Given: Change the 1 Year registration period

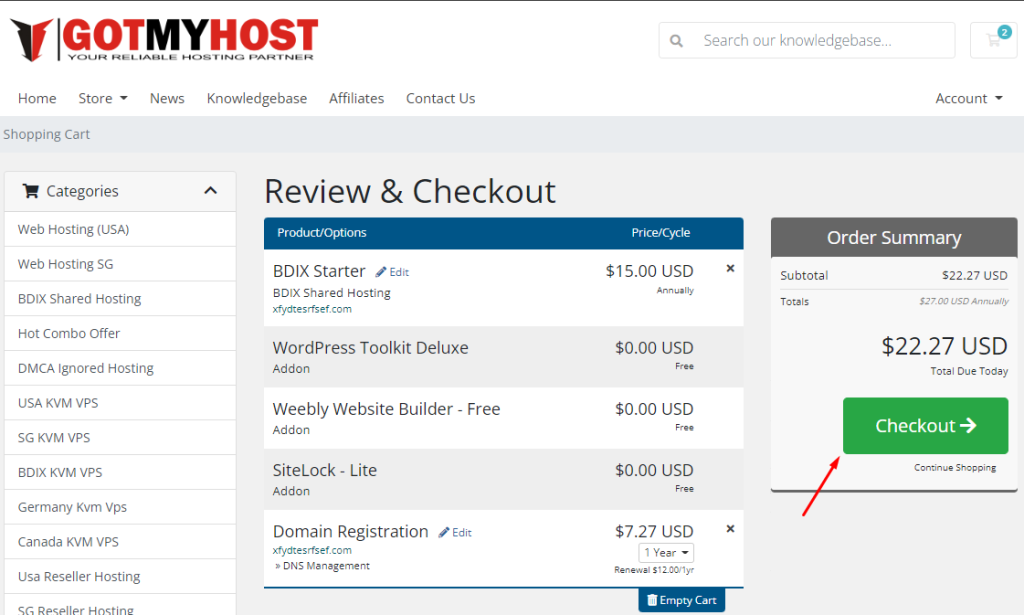Looking at the screenshot, I should point(666,553).
